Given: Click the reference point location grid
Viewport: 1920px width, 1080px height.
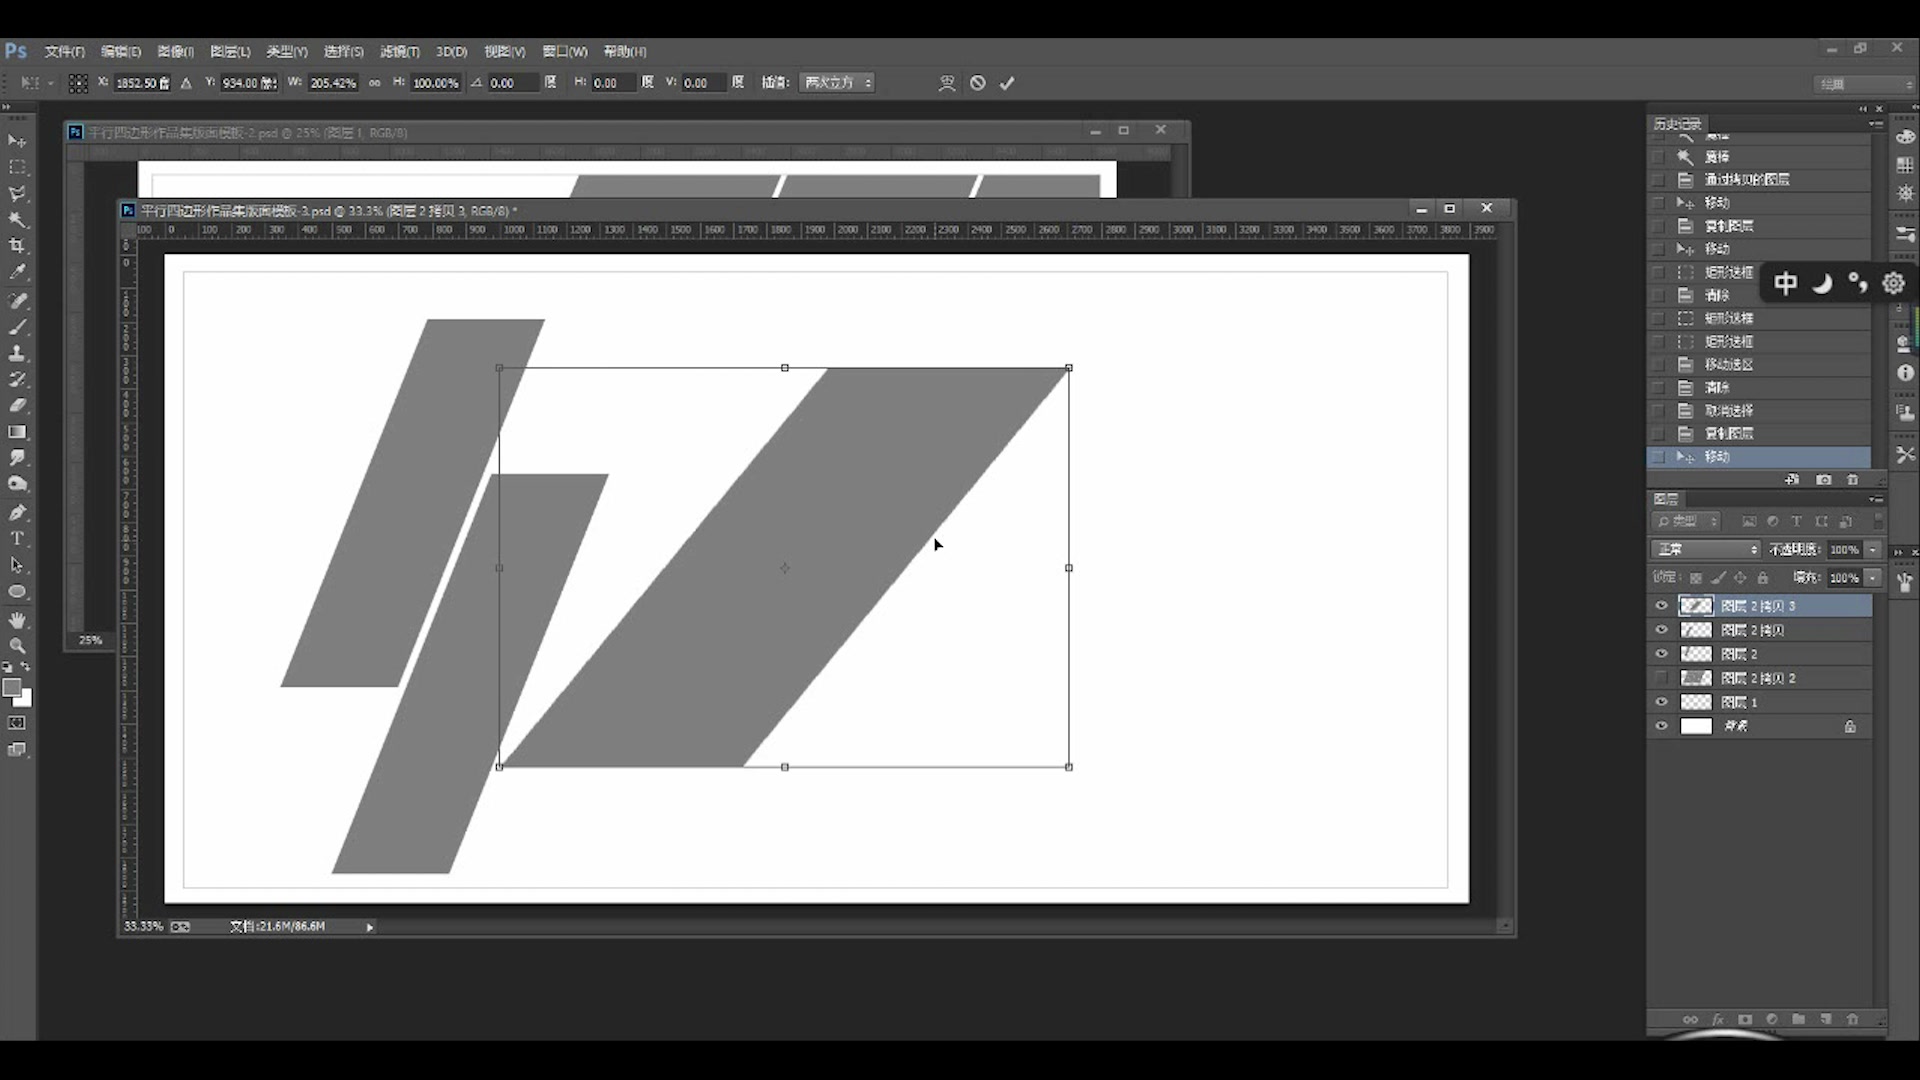Looking at the screenshot, I should coord(78,83).
